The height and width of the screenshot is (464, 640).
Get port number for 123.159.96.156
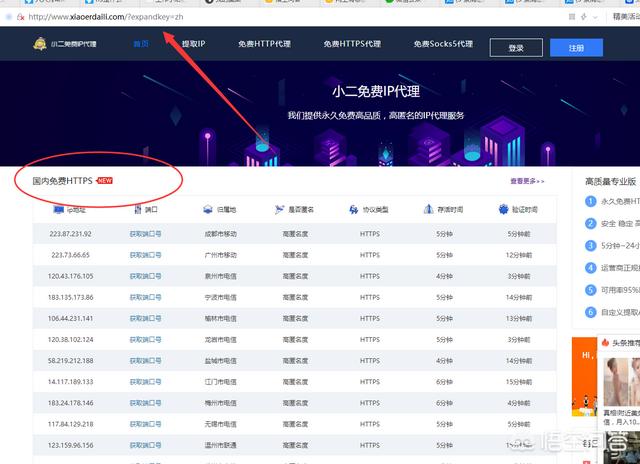[x=145, y=445]
